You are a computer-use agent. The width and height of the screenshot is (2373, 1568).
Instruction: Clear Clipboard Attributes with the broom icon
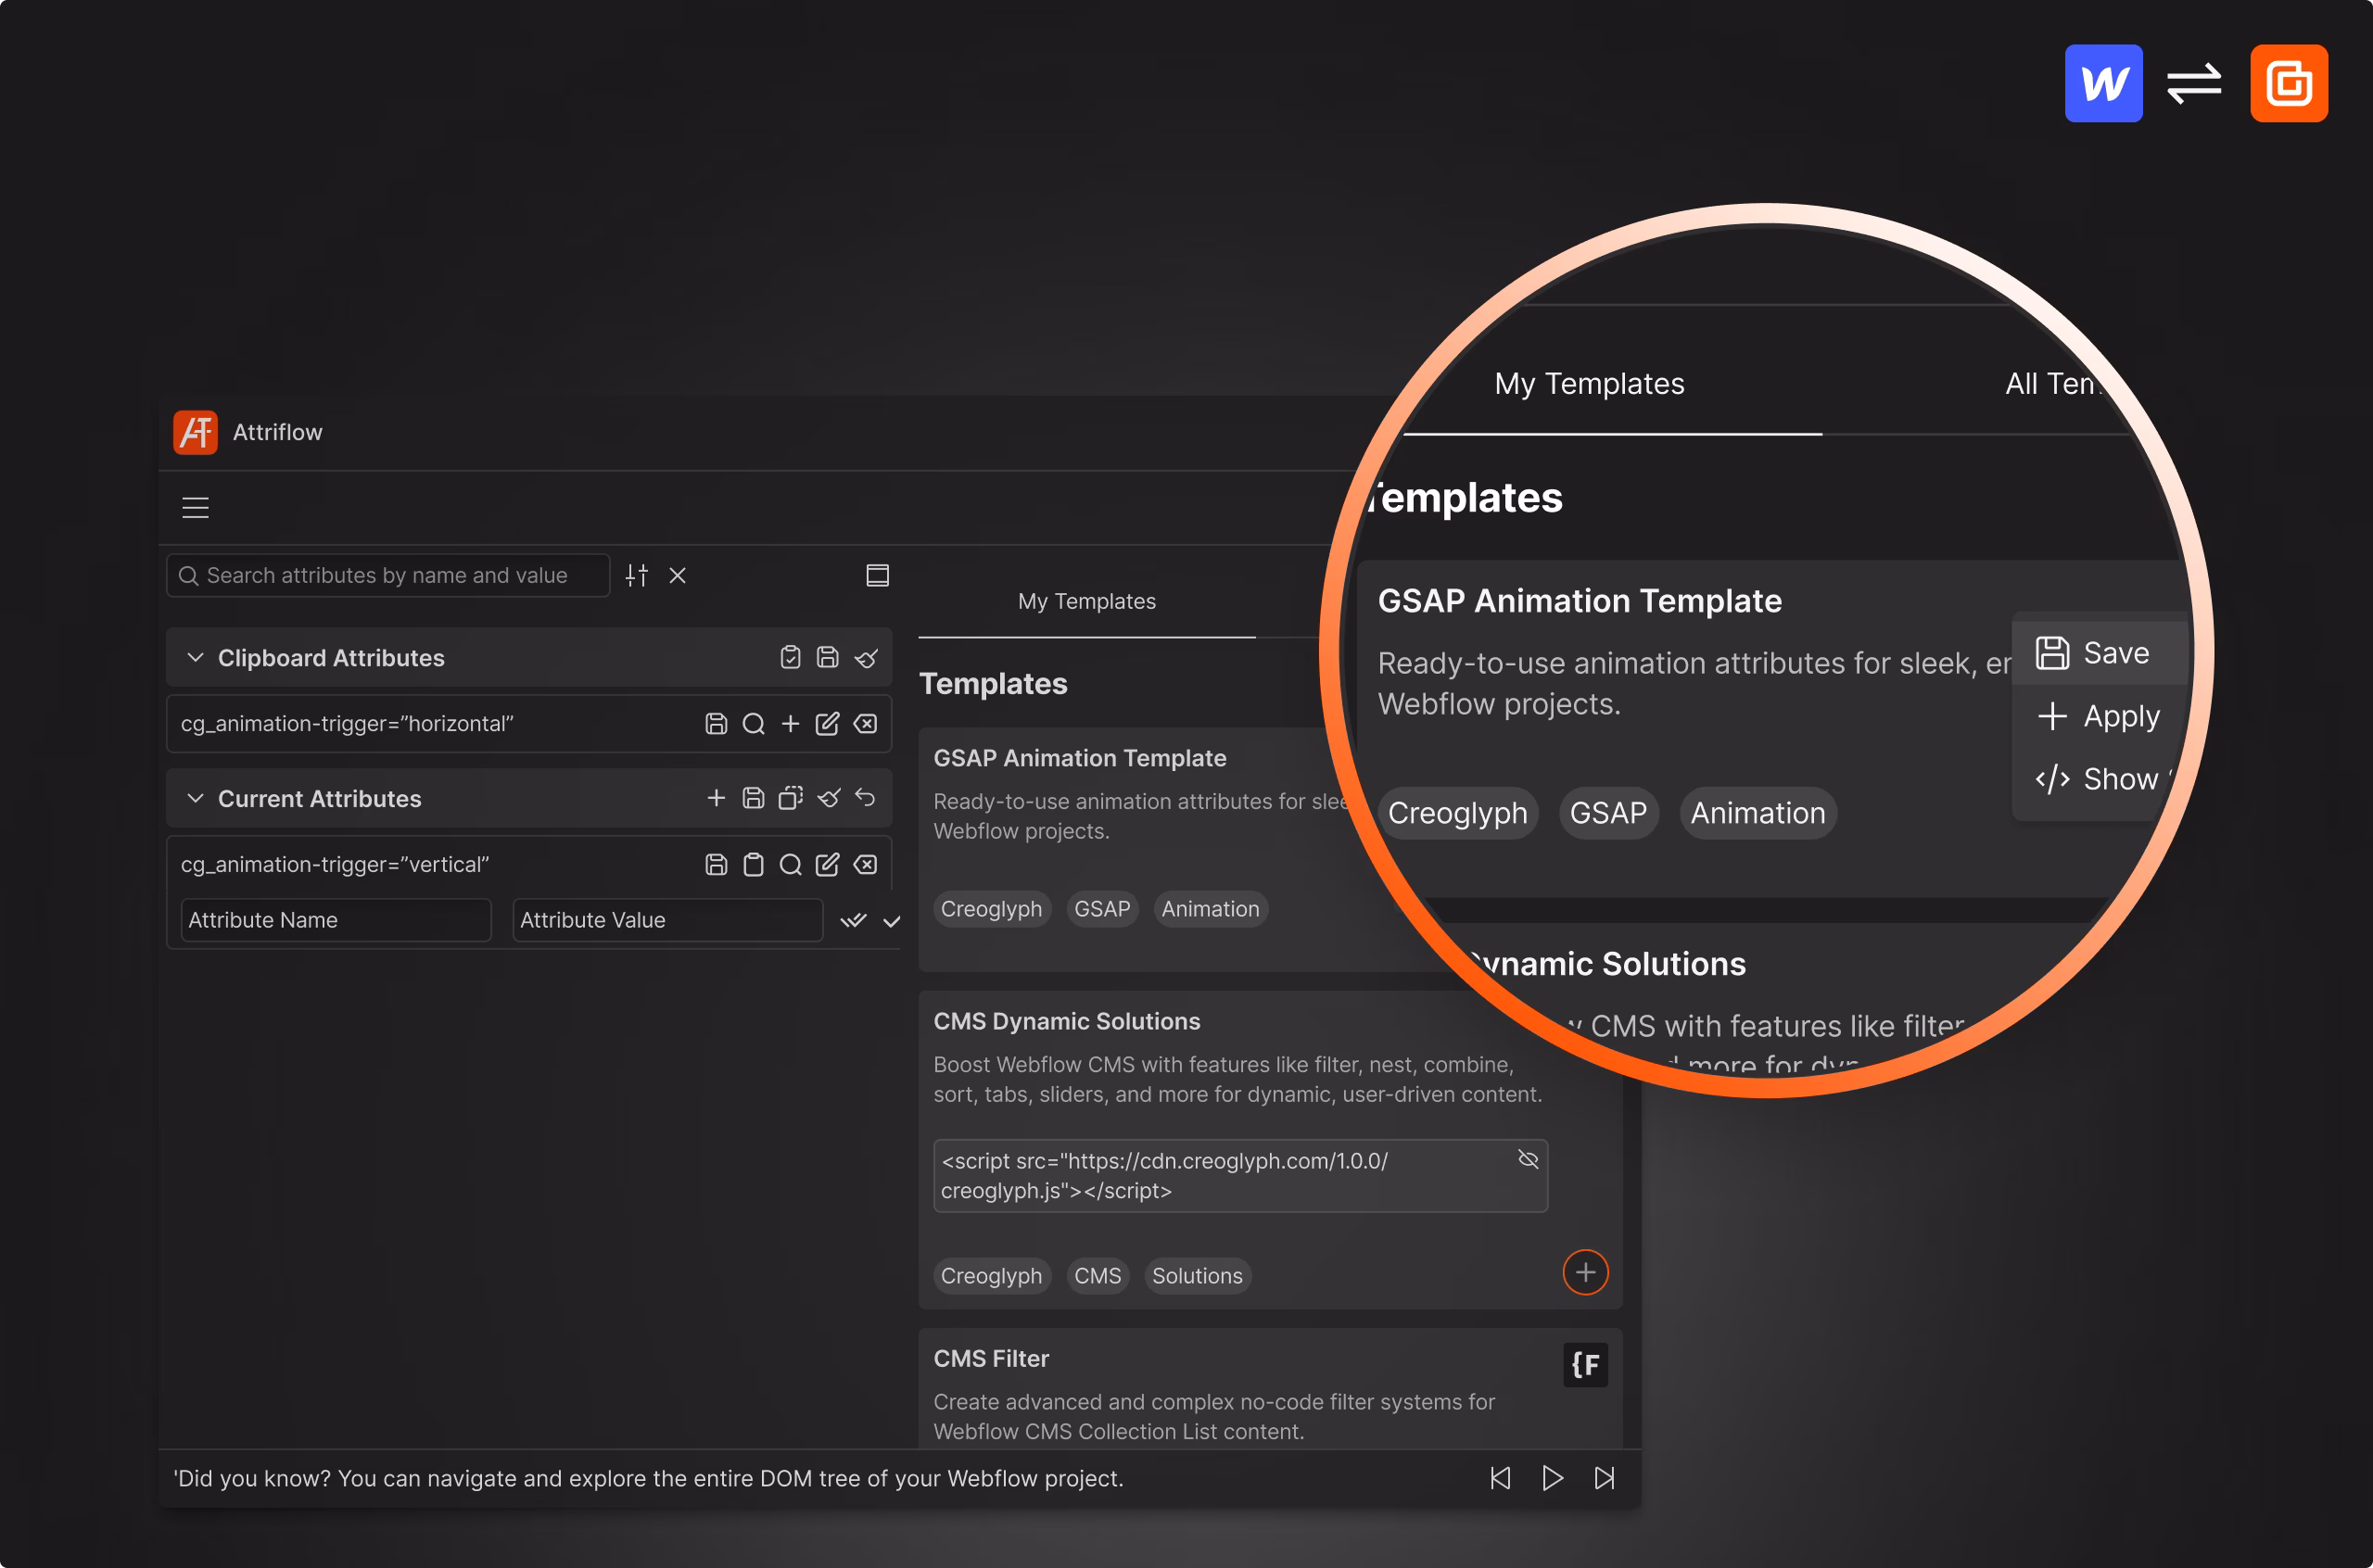tap(866, 657)
